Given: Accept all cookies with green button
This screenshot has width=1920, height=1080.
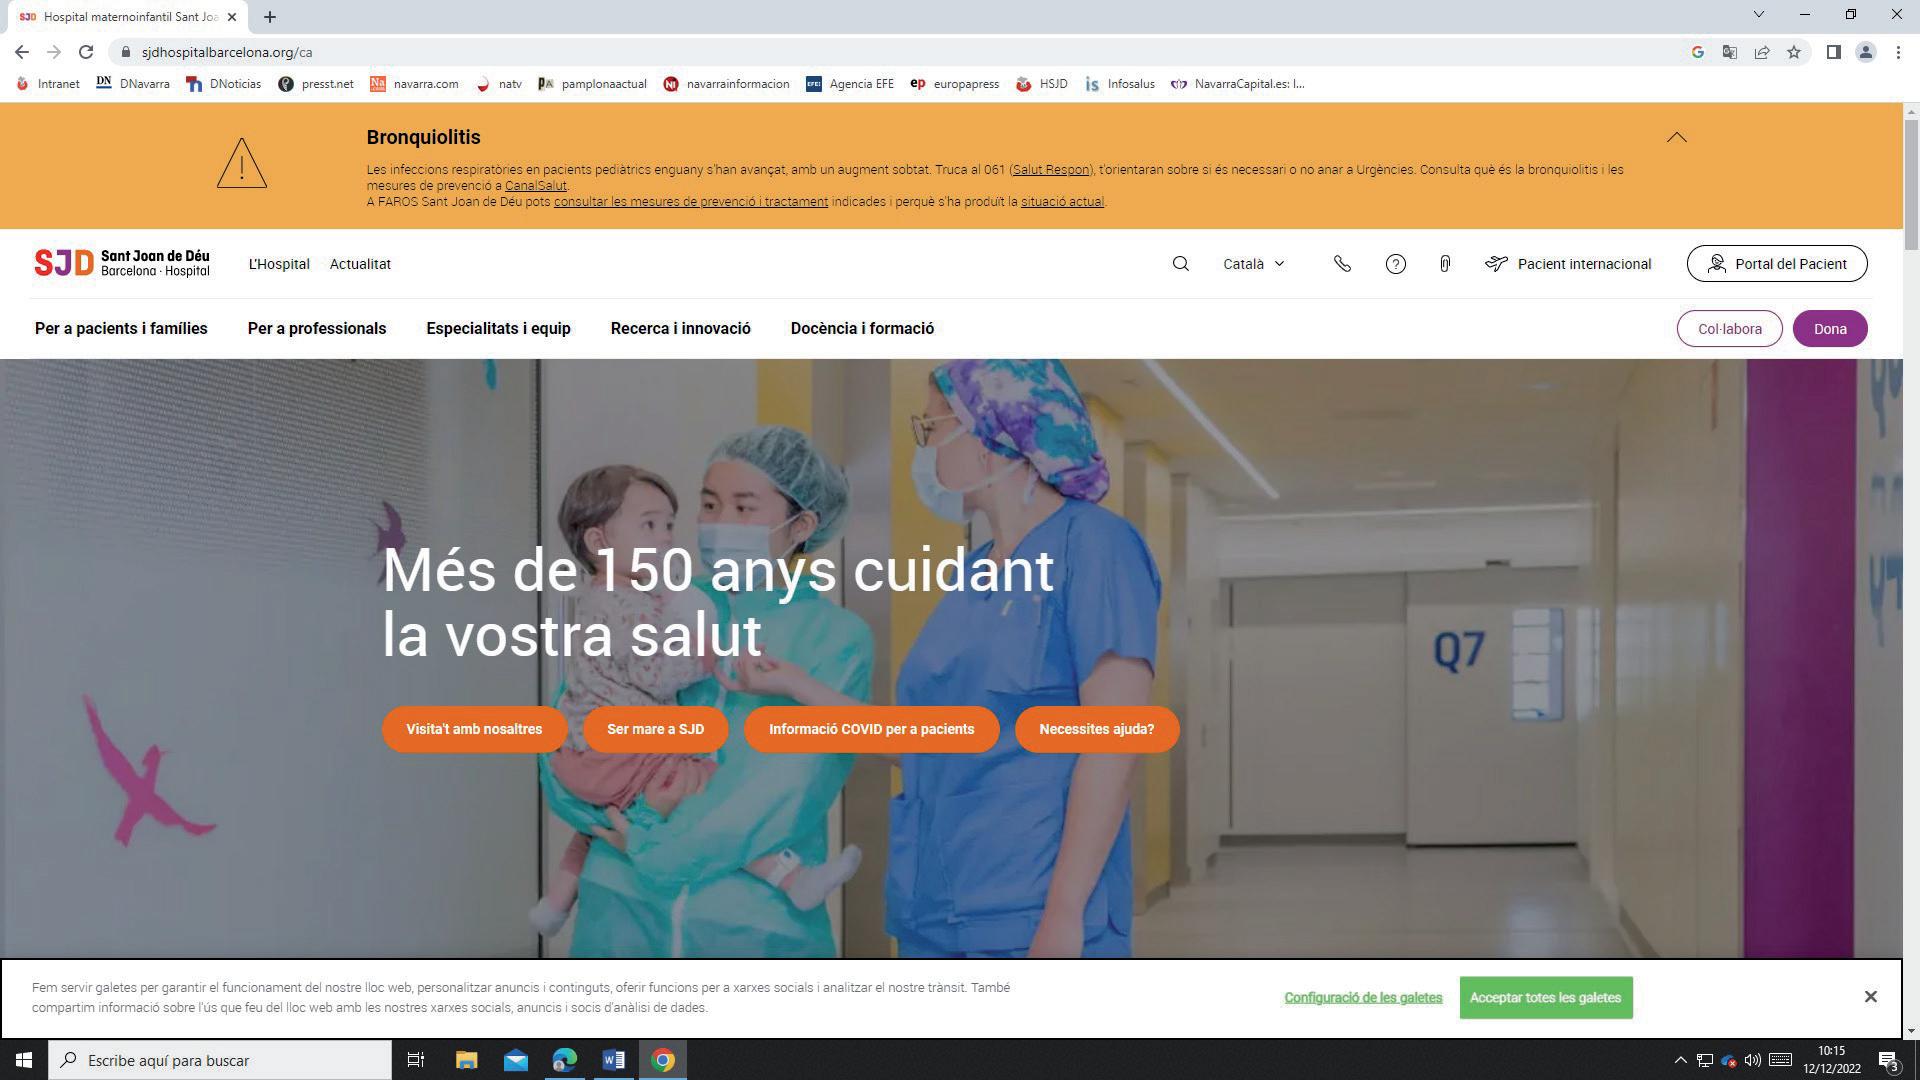Looking at the screenshot, I should tap(1545, 998).
